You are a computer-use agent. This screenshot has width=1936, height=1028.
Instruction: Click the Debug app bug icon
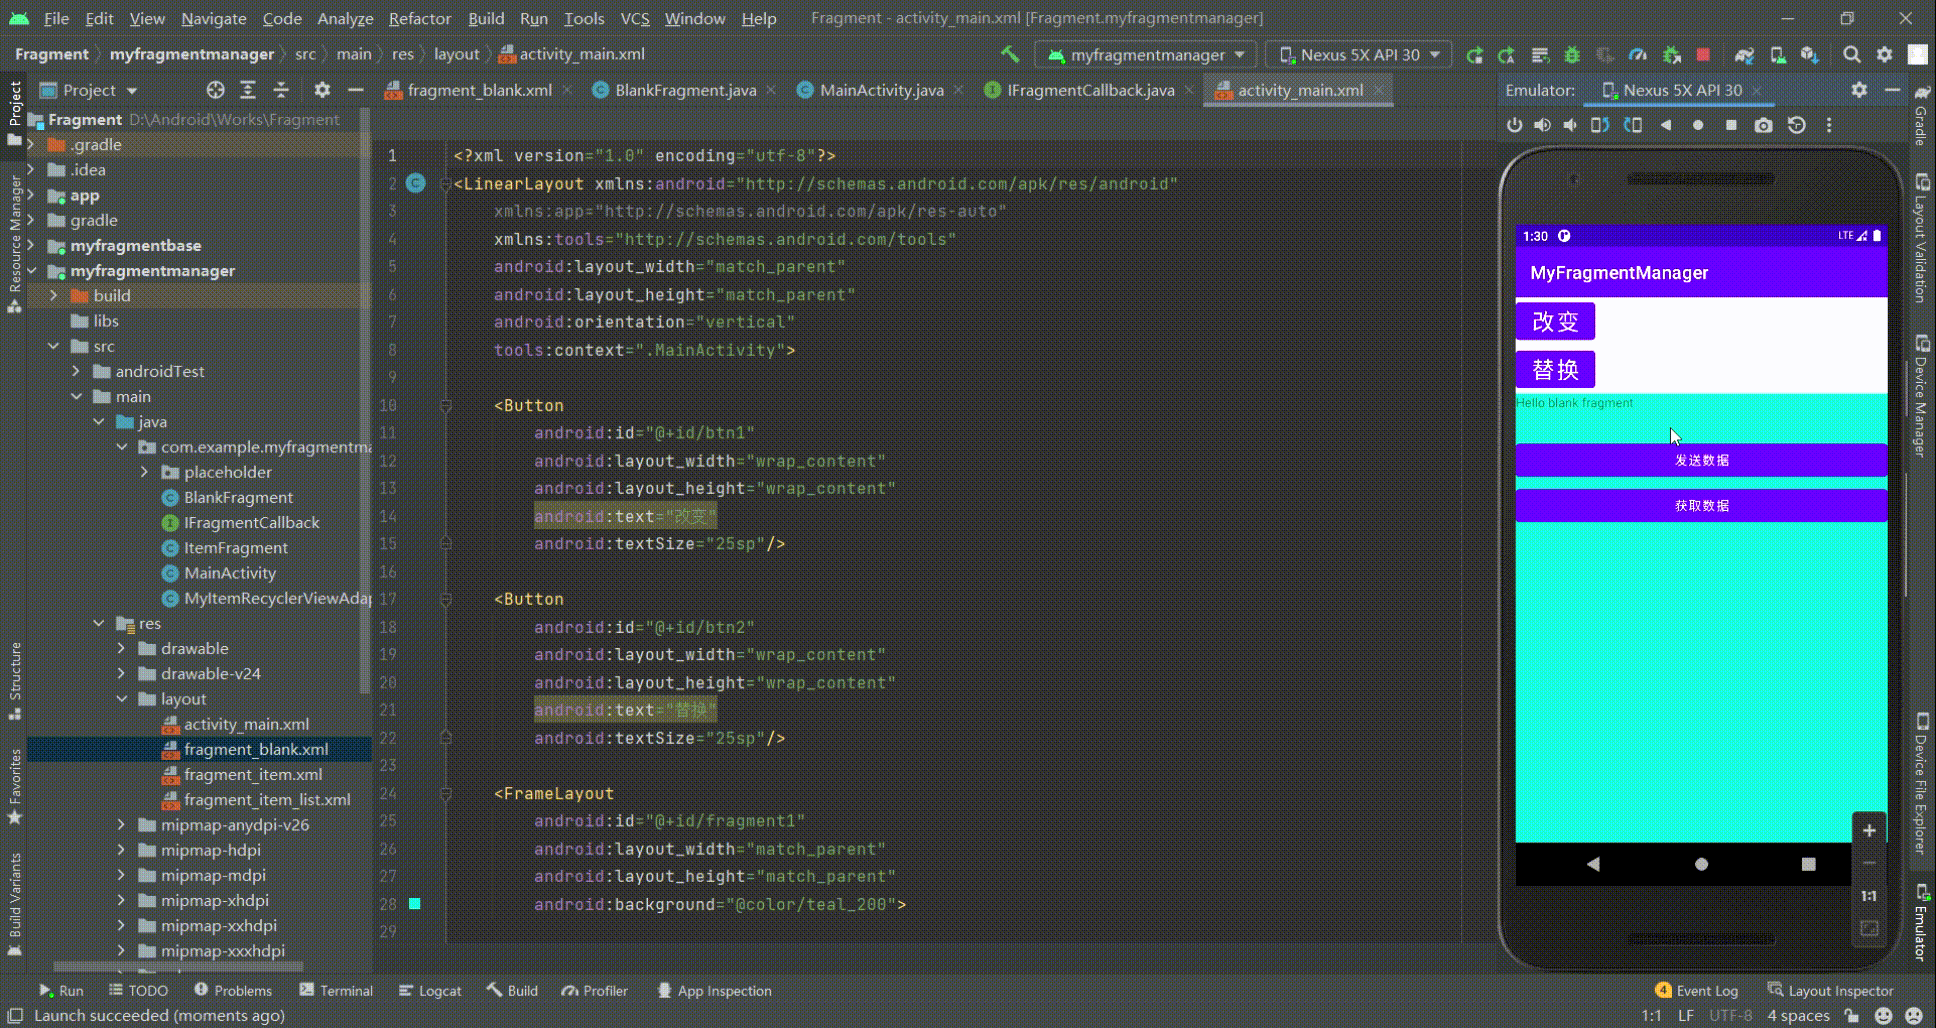click(1572, 55)
